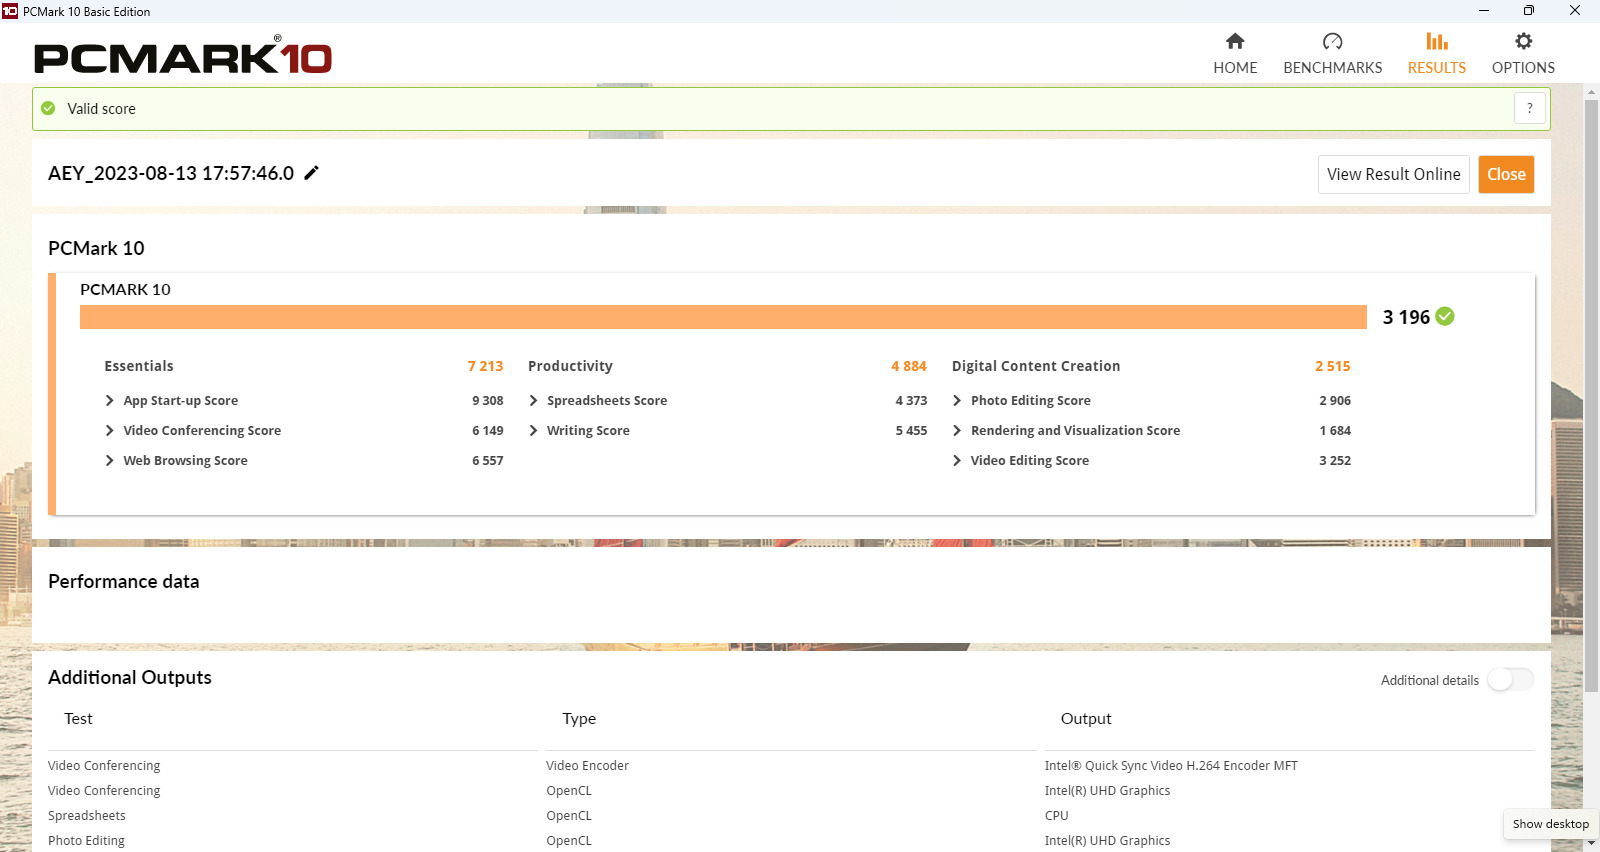The height and width of the screenshot is (852, 1600).
Task: Click View Result Online button
Action: [x=1393, y=174]
